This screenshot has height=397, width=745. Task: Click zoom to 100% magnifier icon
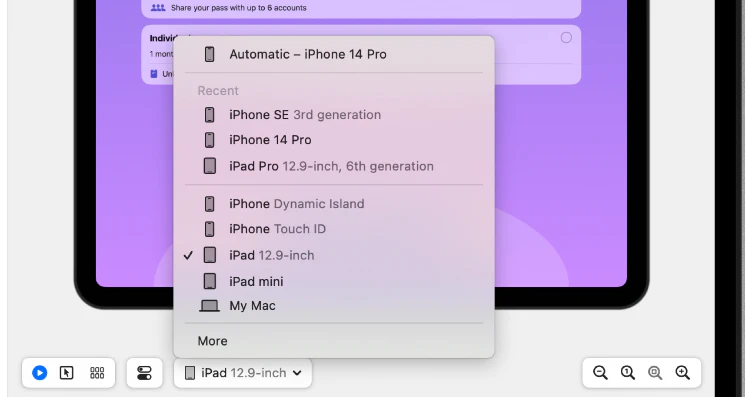[x=628, y=373]
